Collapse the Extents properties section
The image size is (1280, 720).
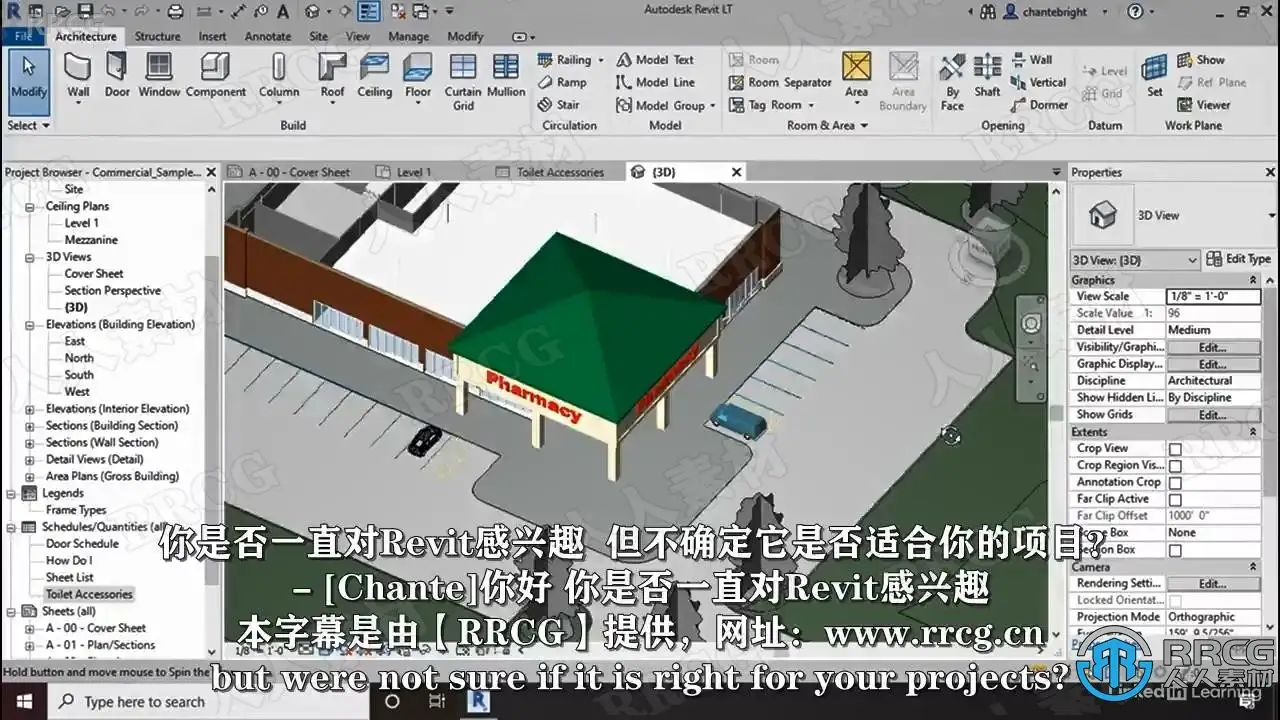(1254, 432)
